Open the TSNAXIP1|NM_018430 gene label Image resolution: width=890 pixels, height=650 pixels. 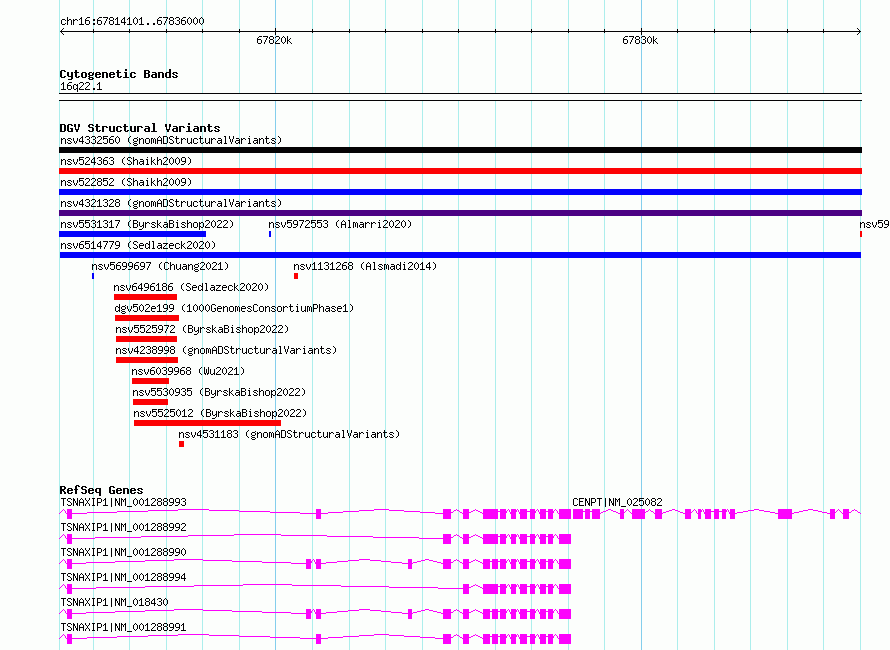[x=114, y=602]
